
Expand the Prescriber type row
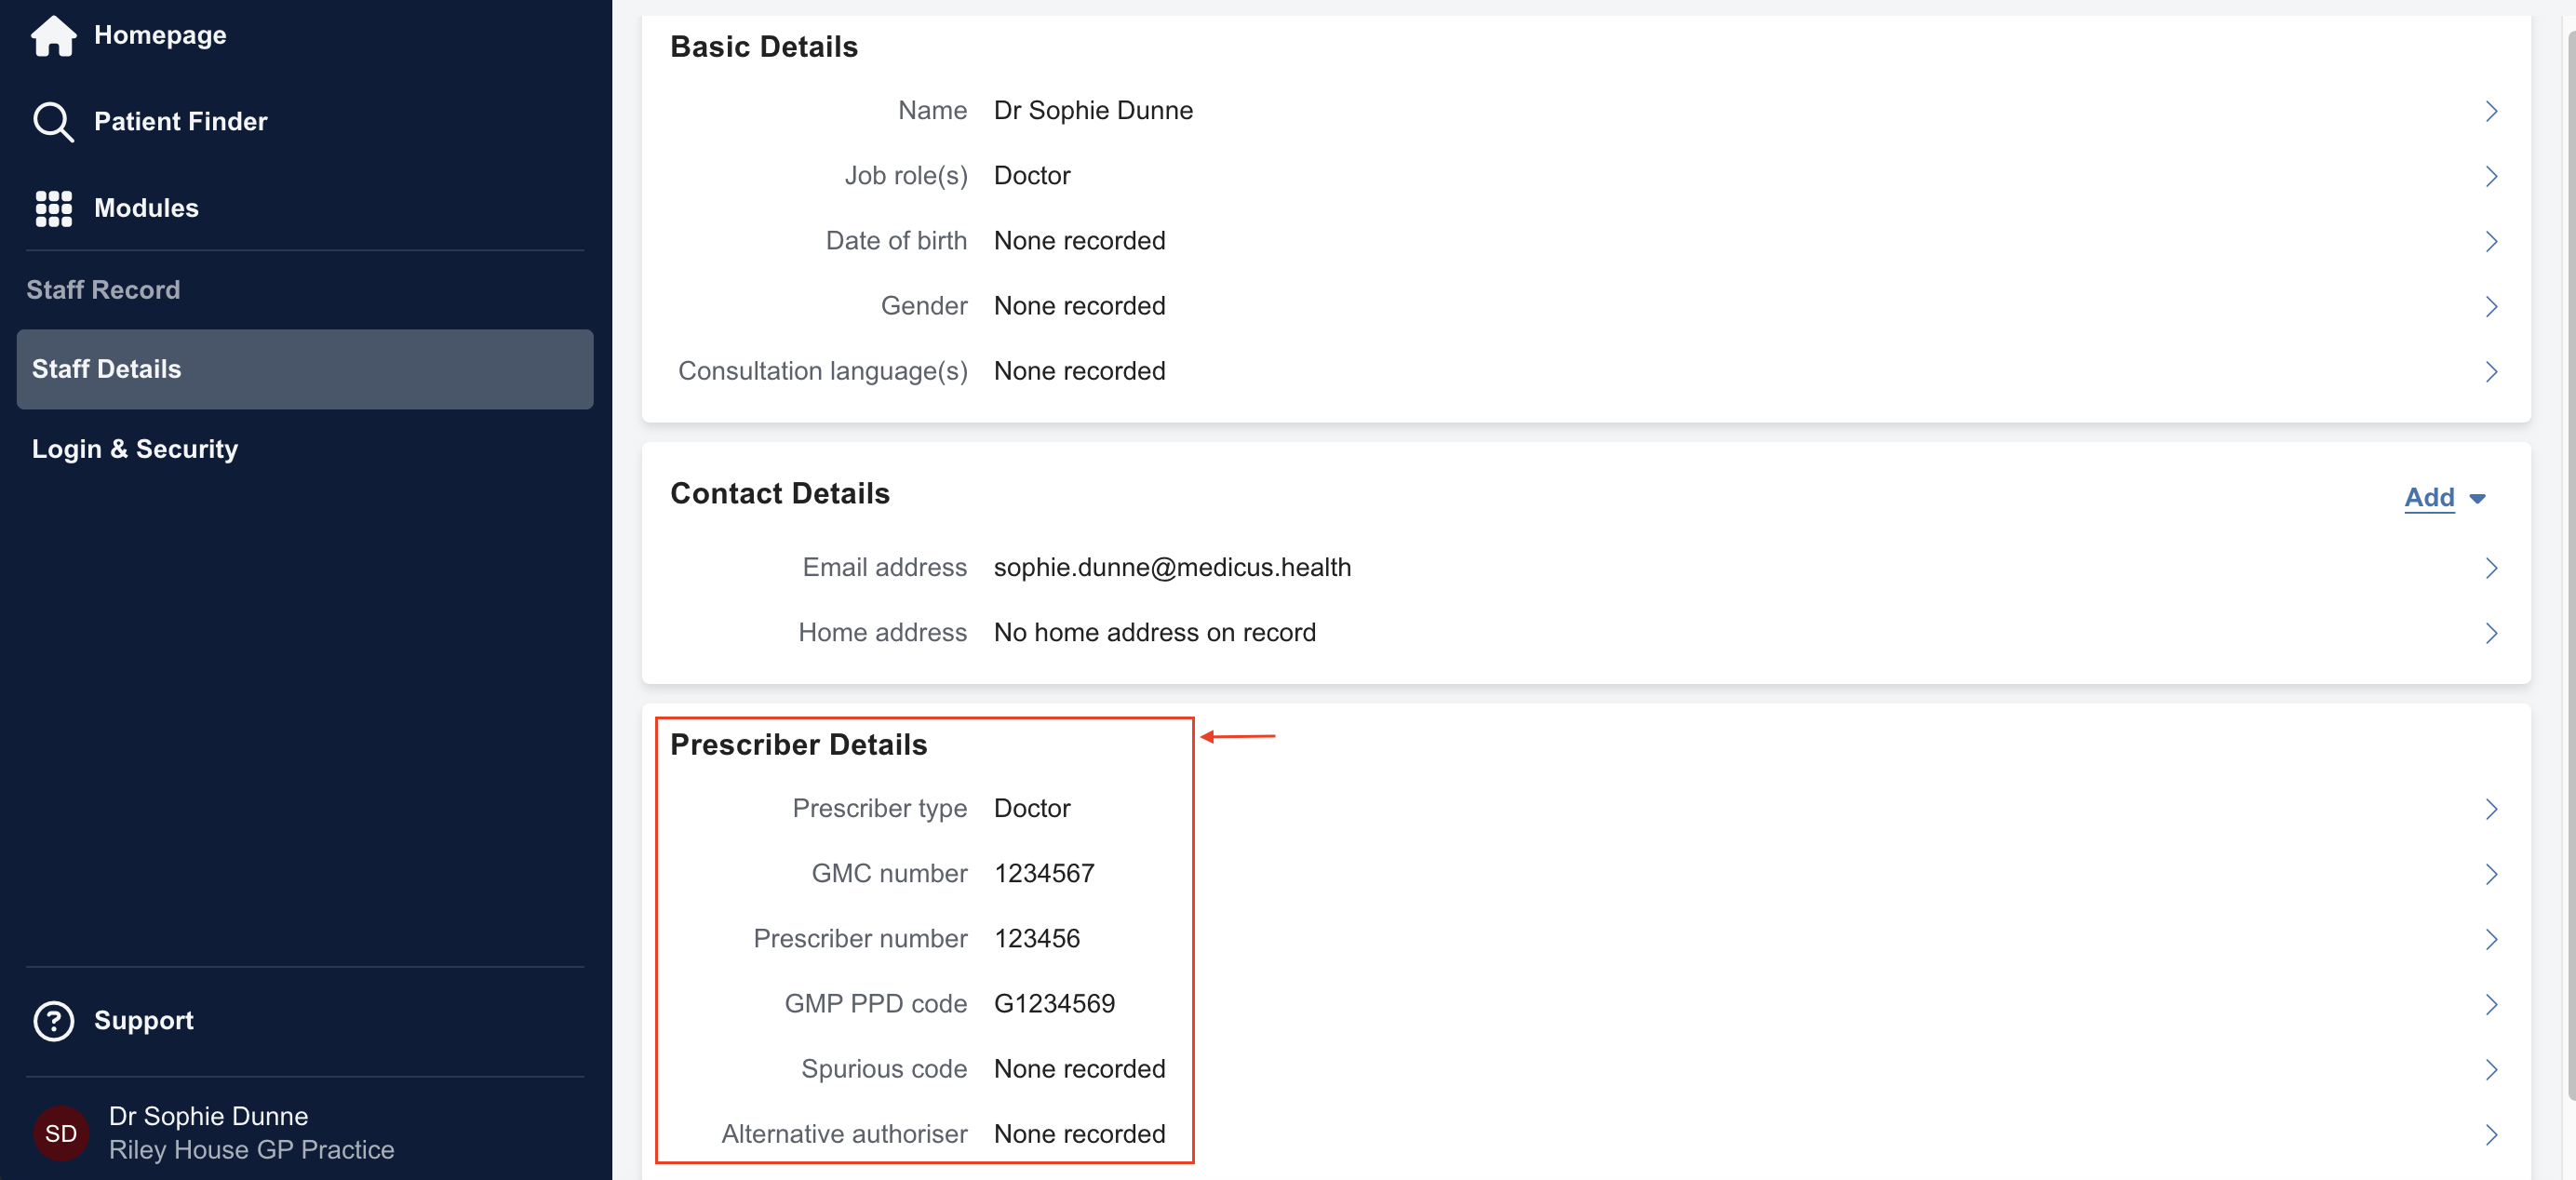coord(2491,809)
